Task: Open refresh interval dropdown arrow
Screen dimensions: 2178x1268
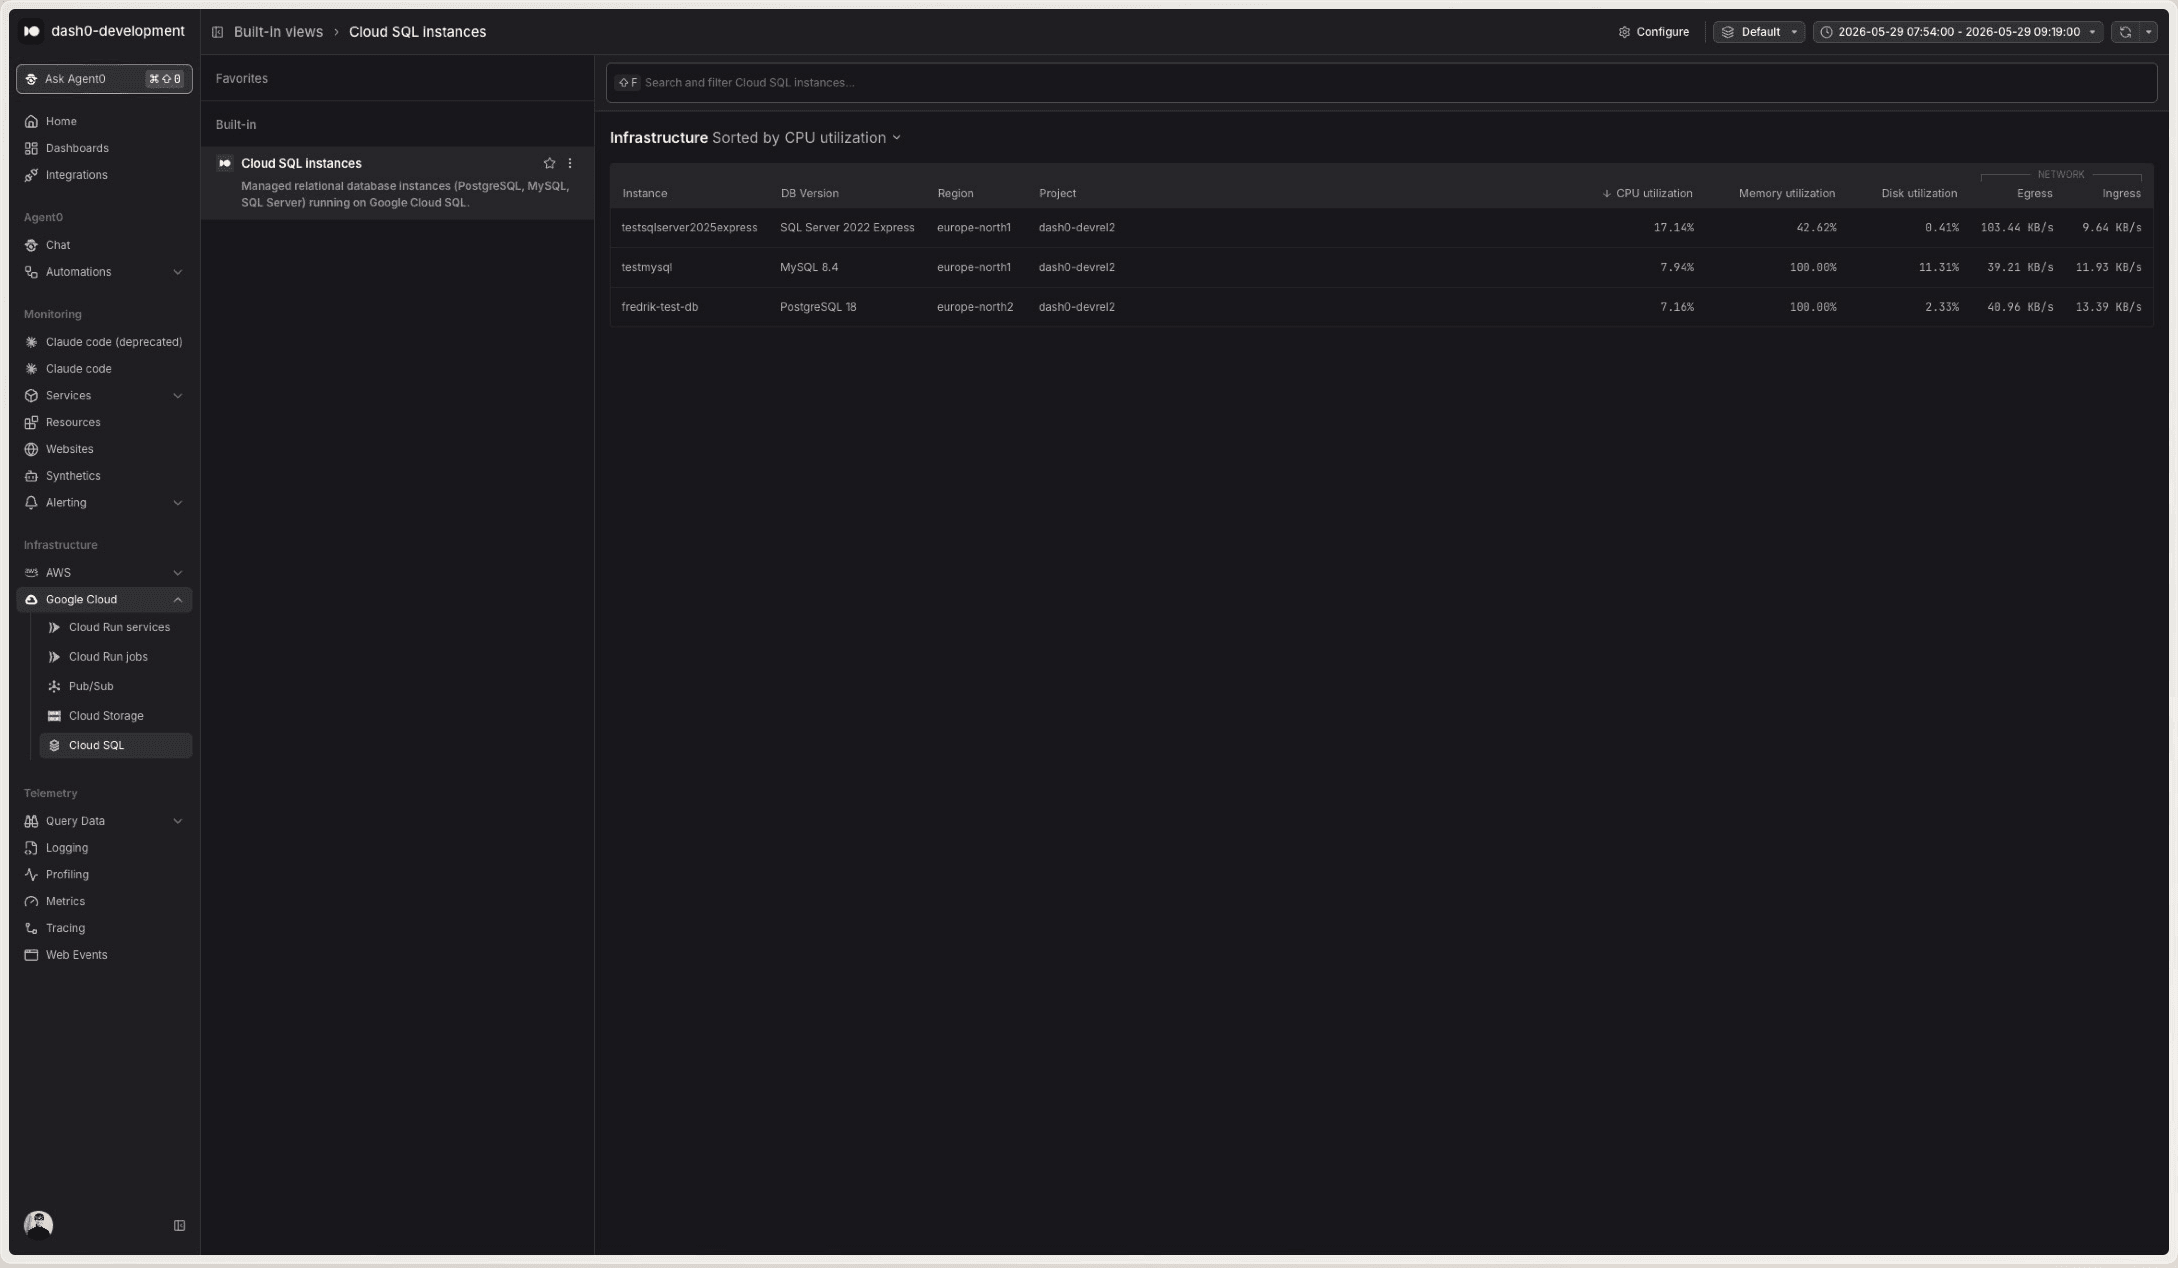Action: (x=2148, y=32)
